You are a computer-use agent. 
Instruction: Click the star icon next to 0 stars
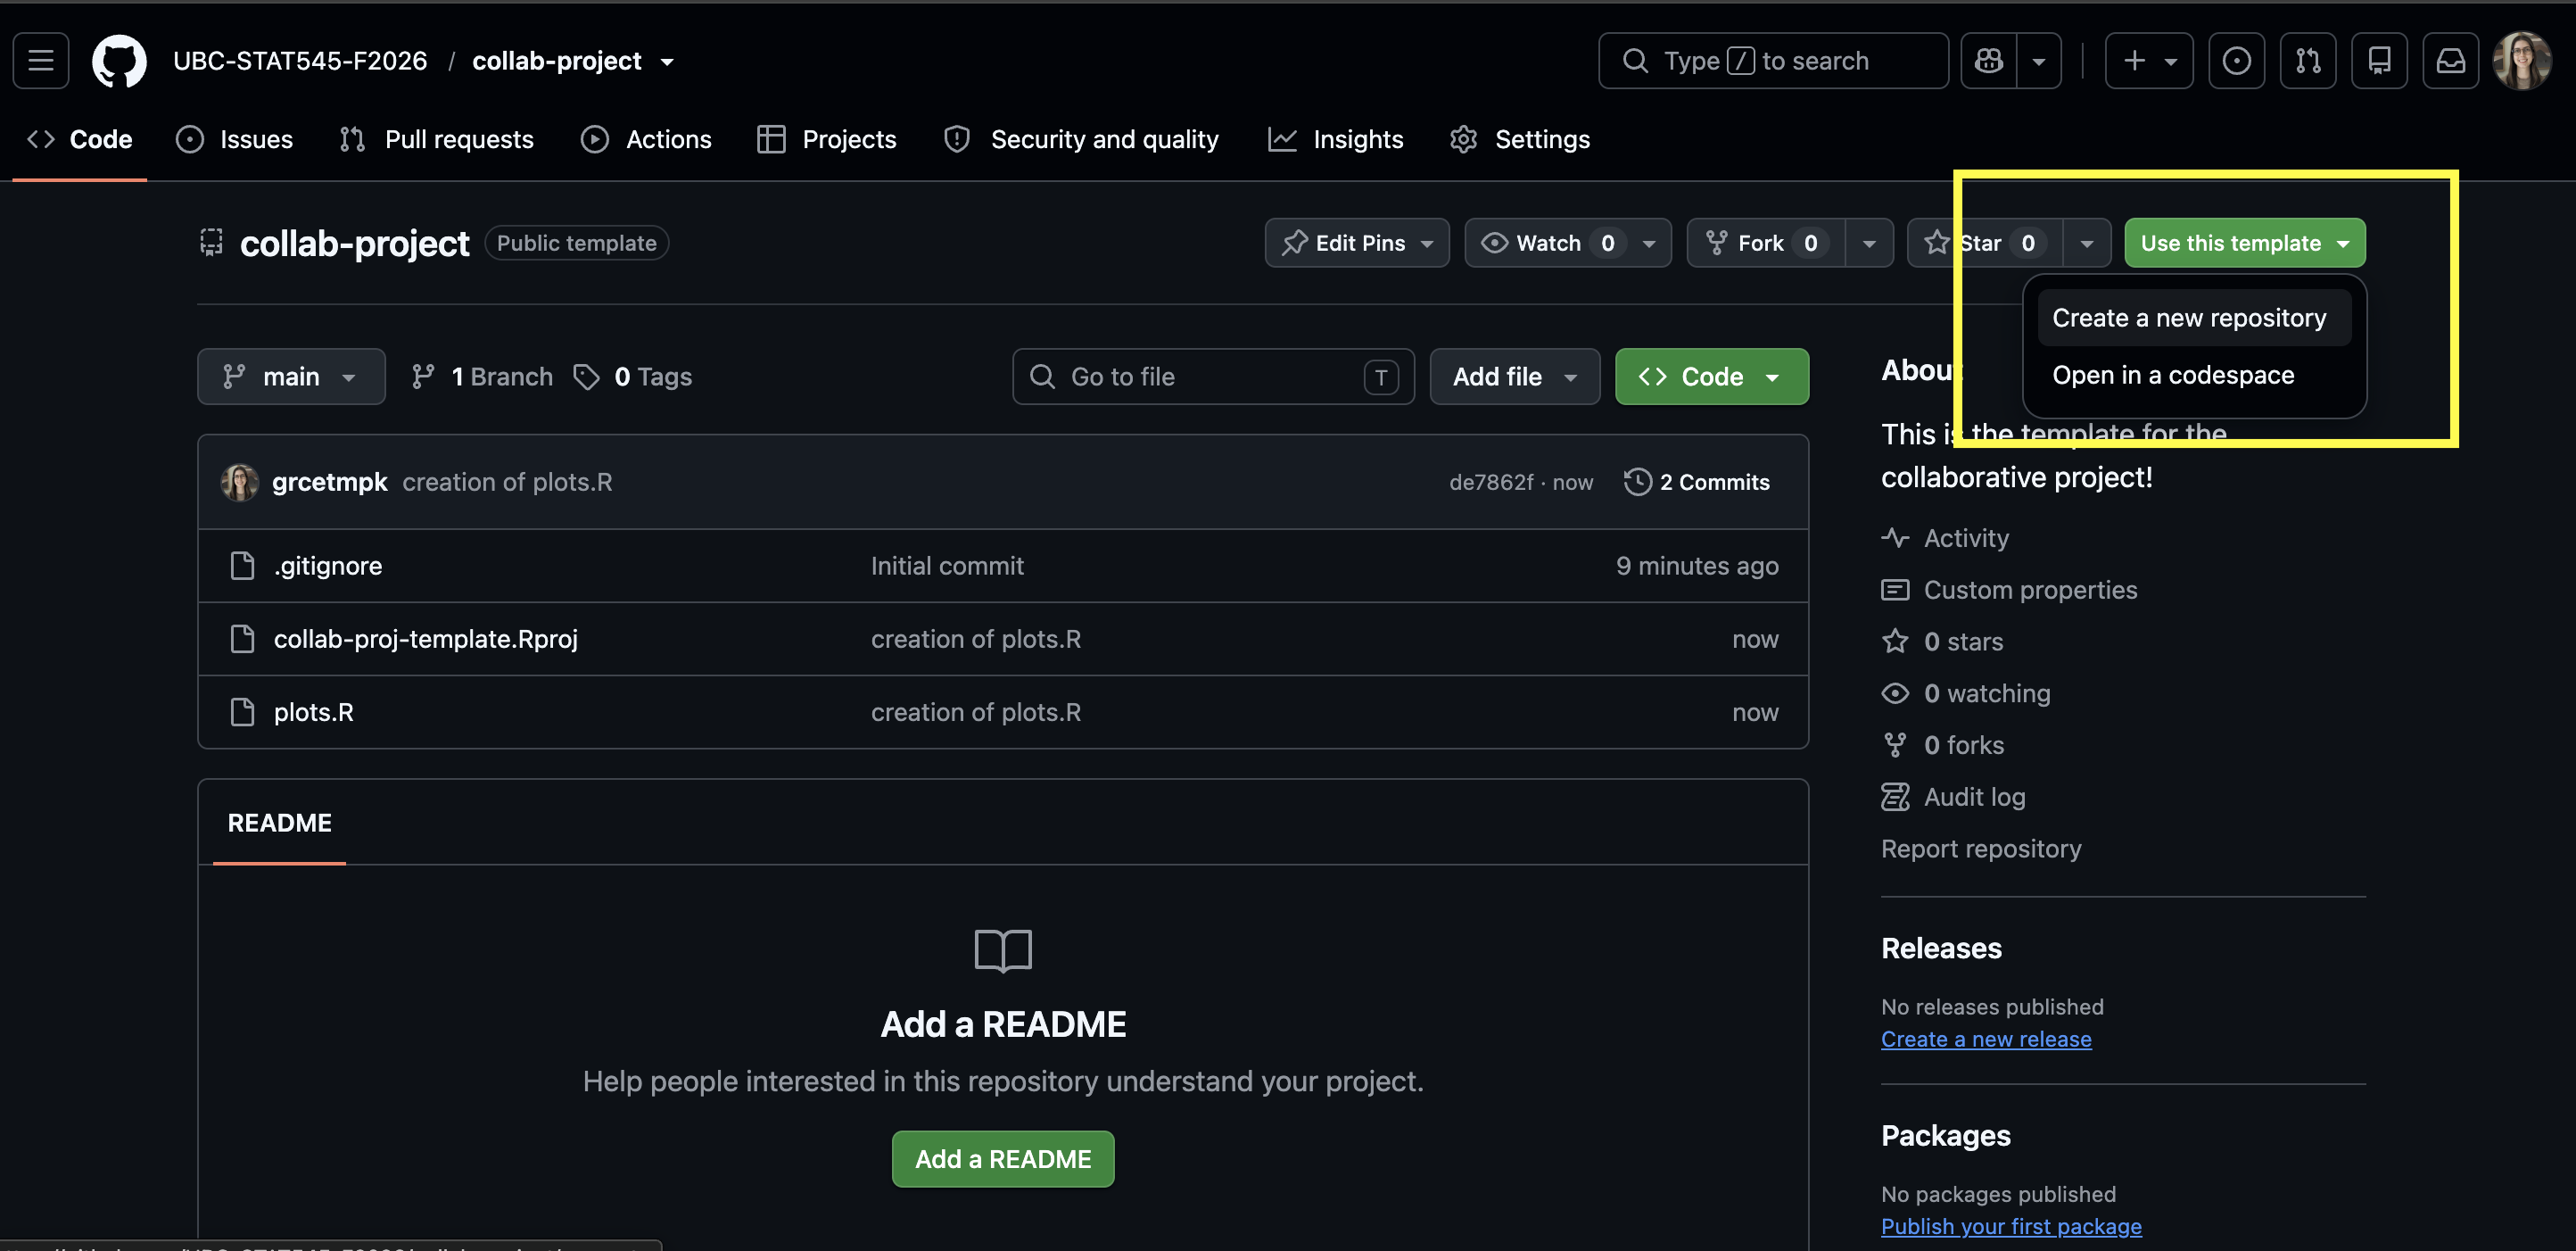(x=1895, y=641)
